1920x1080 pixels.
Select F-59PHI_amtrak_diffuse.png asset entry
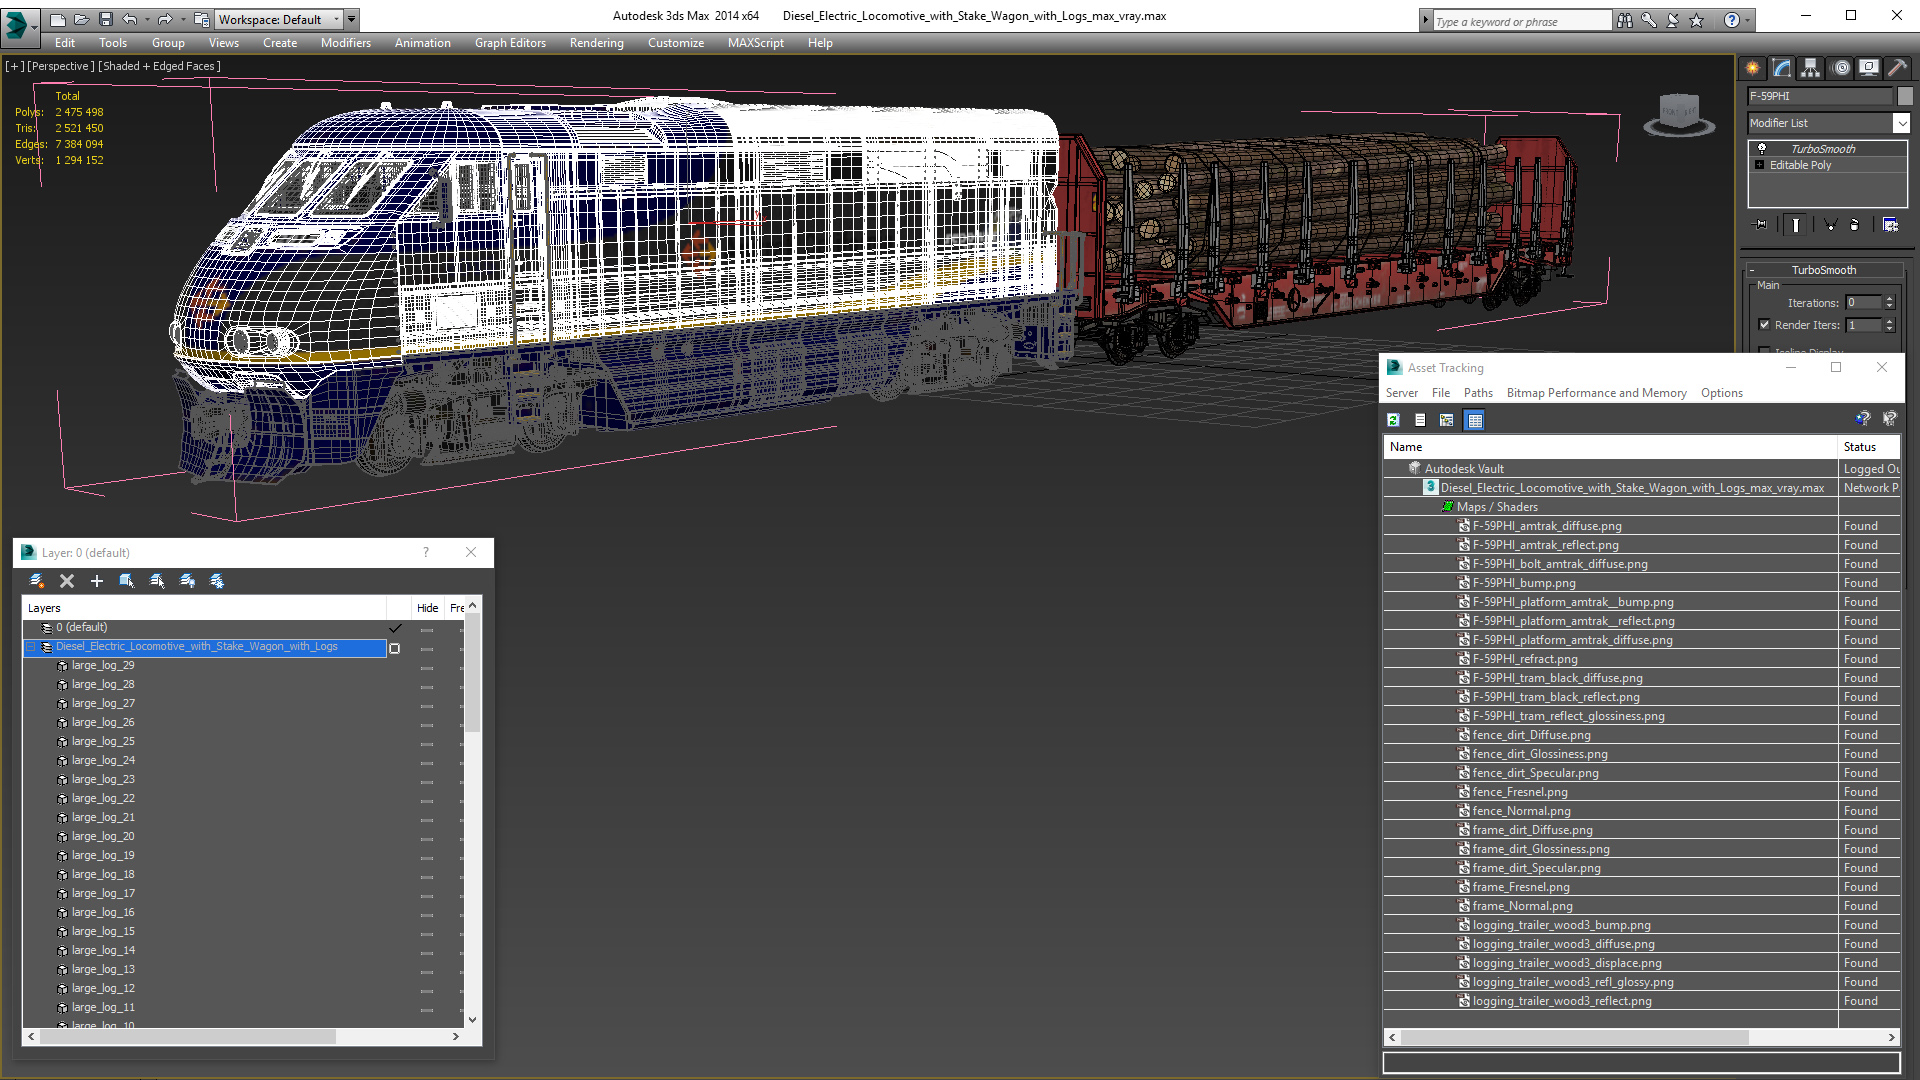(1546, 526)
